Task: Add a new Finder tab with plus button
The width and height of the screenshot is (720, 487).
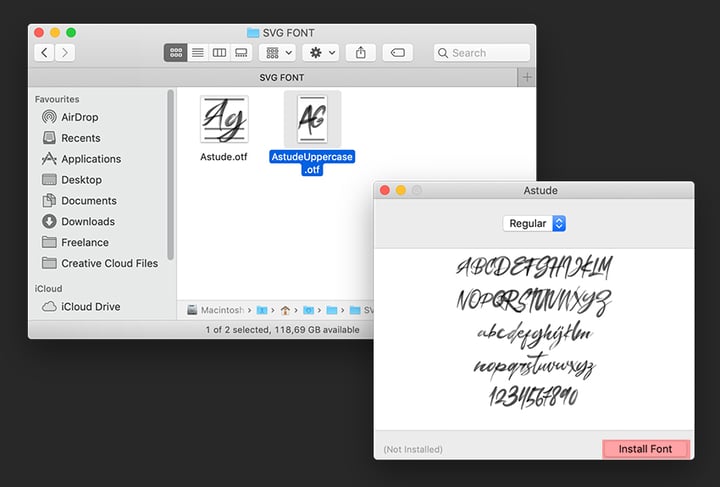Action: pyautogui.click(x=527, y=78)
